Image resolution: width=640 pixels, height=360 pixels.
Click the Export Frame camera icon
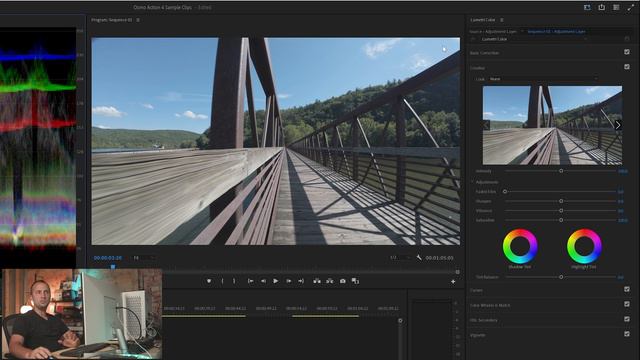(x=343, y=281)
